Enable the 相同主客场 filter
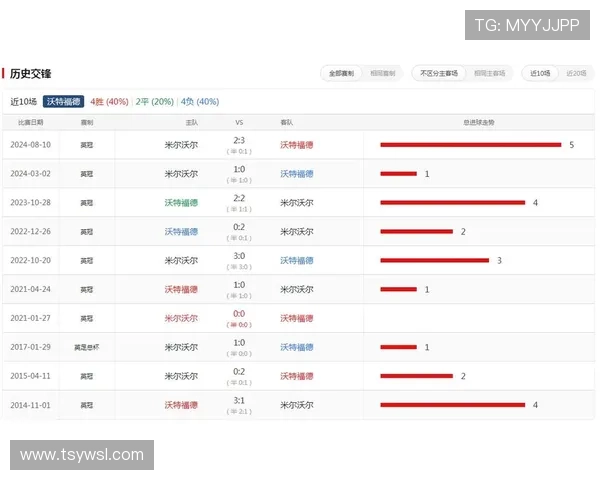 pos(489,74)
